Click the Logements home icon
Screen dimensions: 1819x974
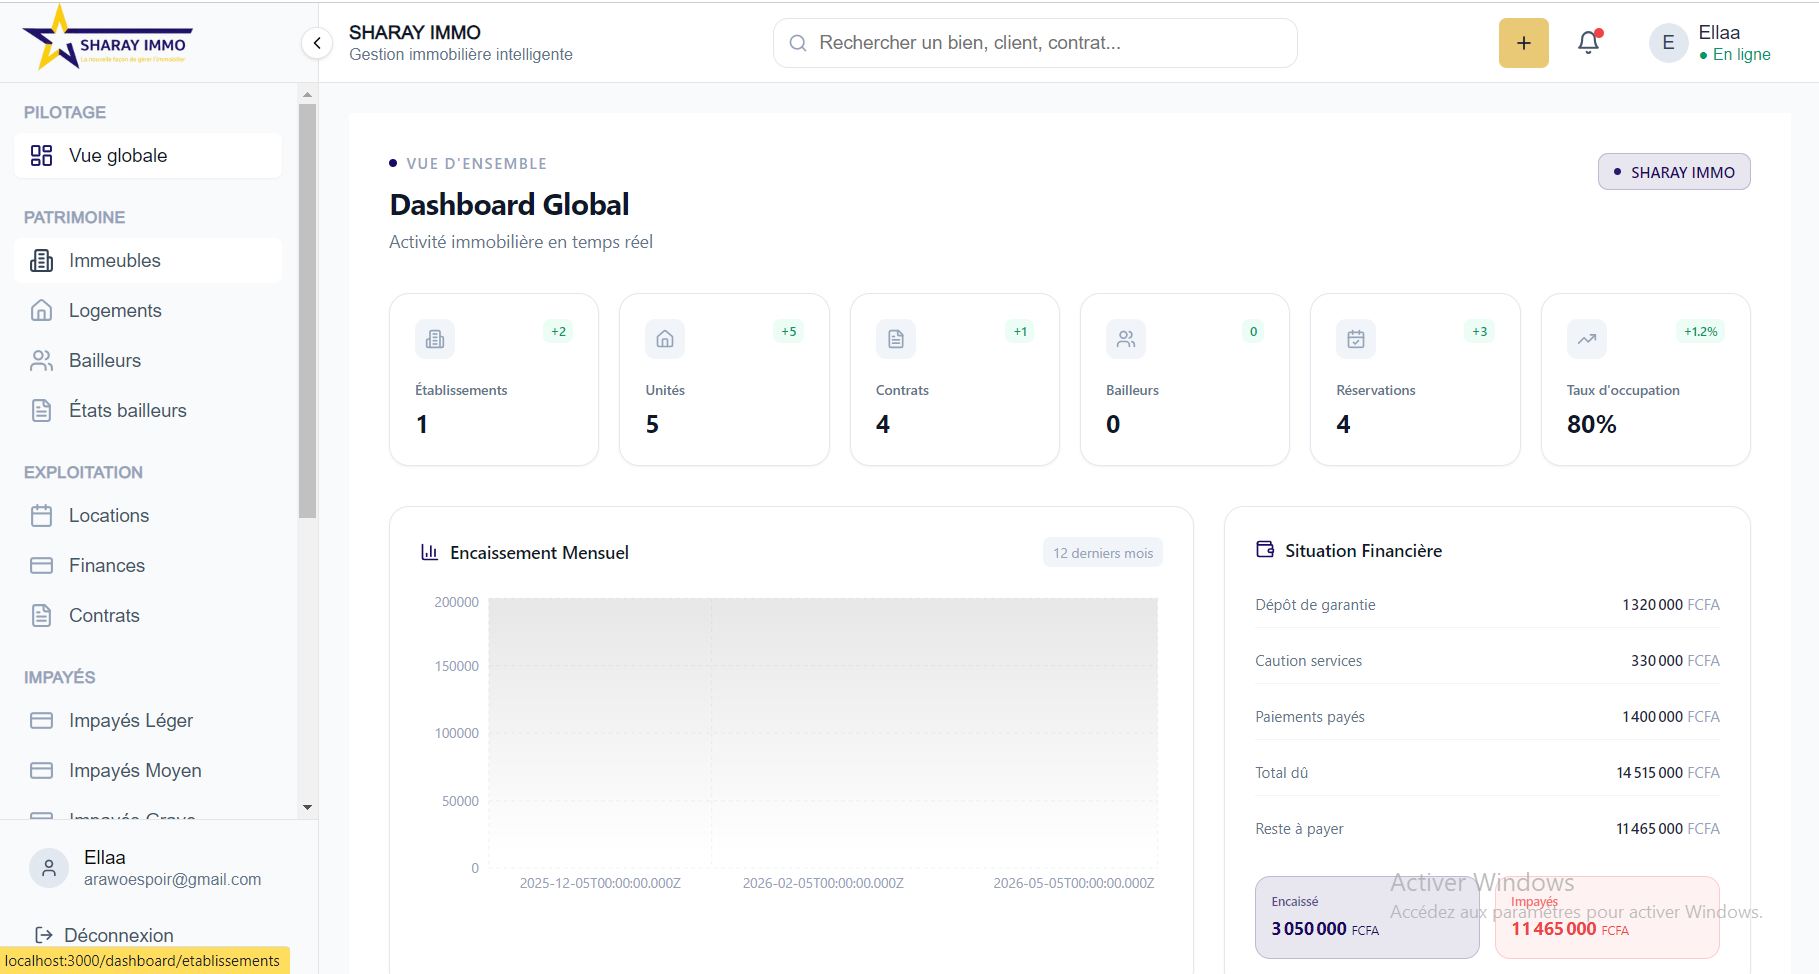tap(41, 310)
